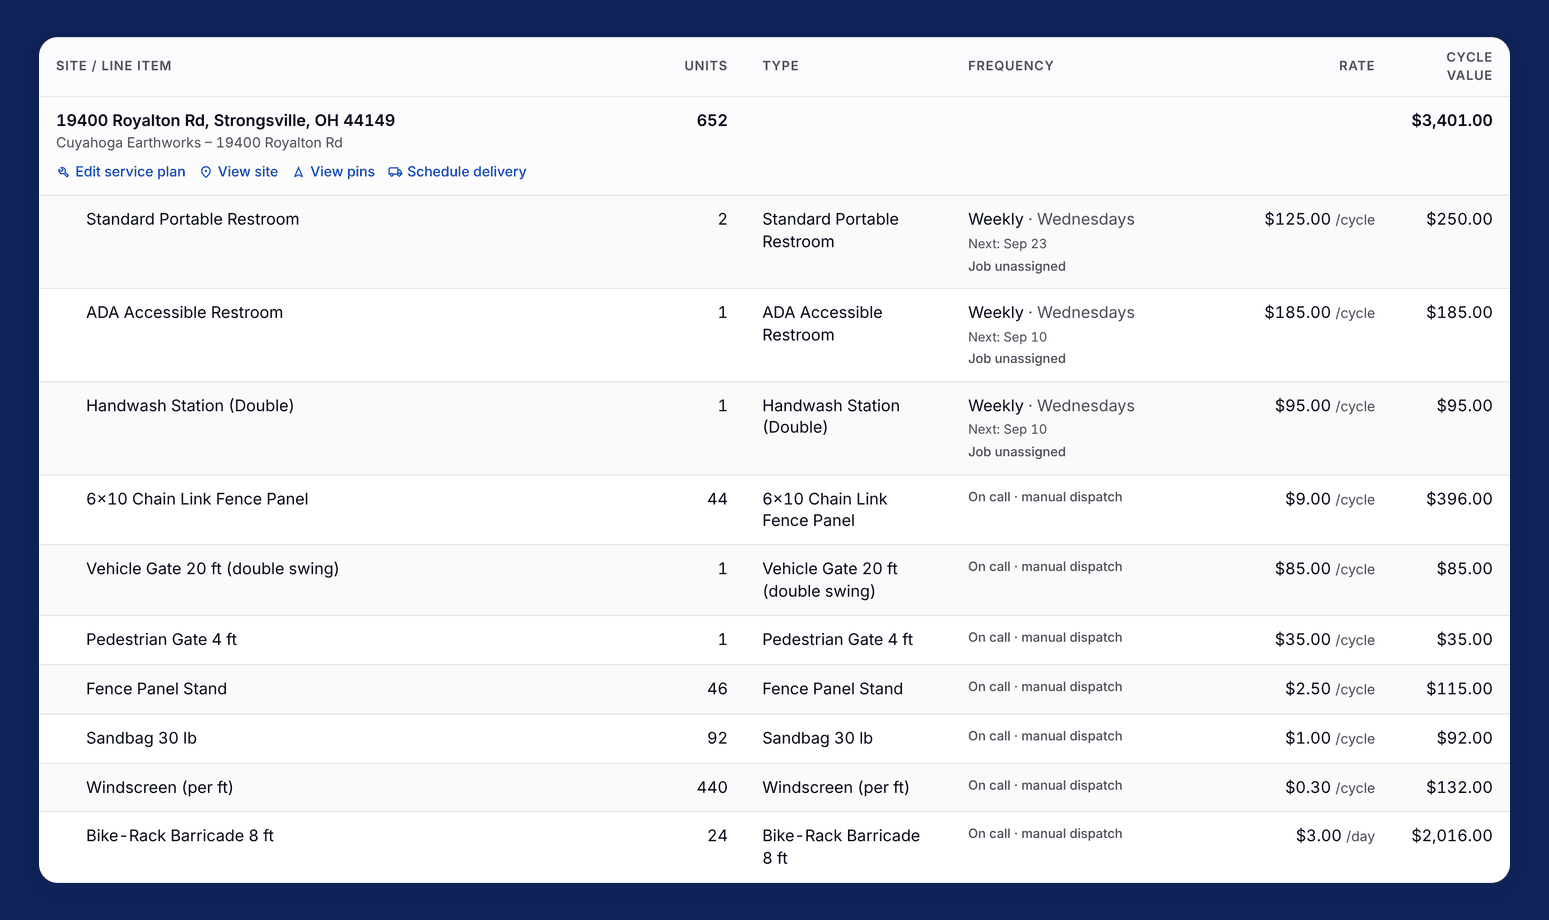Click the site total cycle value $3,401.00
1549x920 pixels.
[x=1452, y=120]
